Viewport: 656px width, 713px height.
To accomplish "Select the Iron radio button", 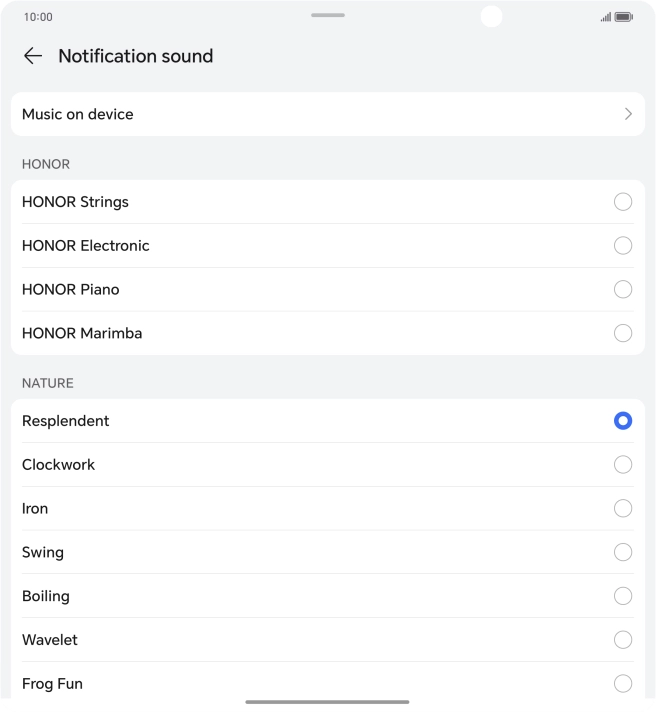I will (x=623, y=509).
